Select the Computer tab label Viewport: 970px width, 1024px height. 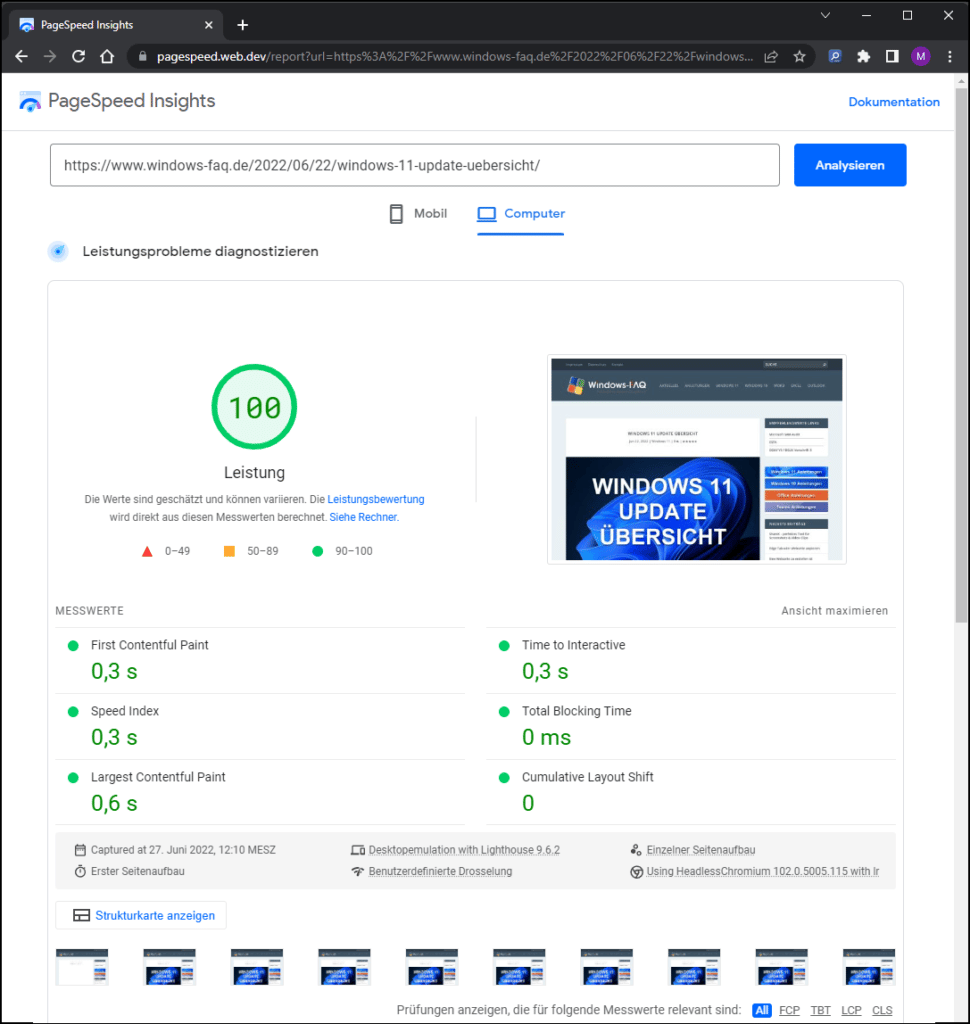[534, 214]
